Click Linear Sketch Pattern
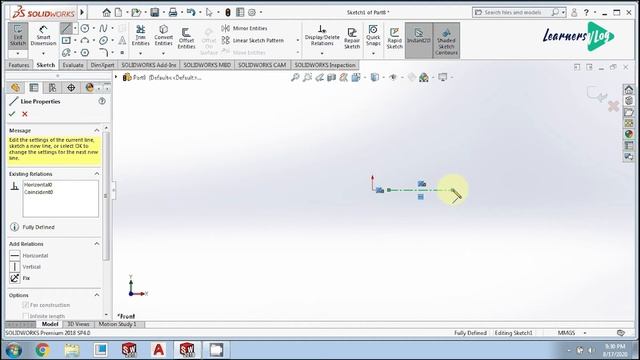This screenshot has height=360, width=640. [252, 40]
